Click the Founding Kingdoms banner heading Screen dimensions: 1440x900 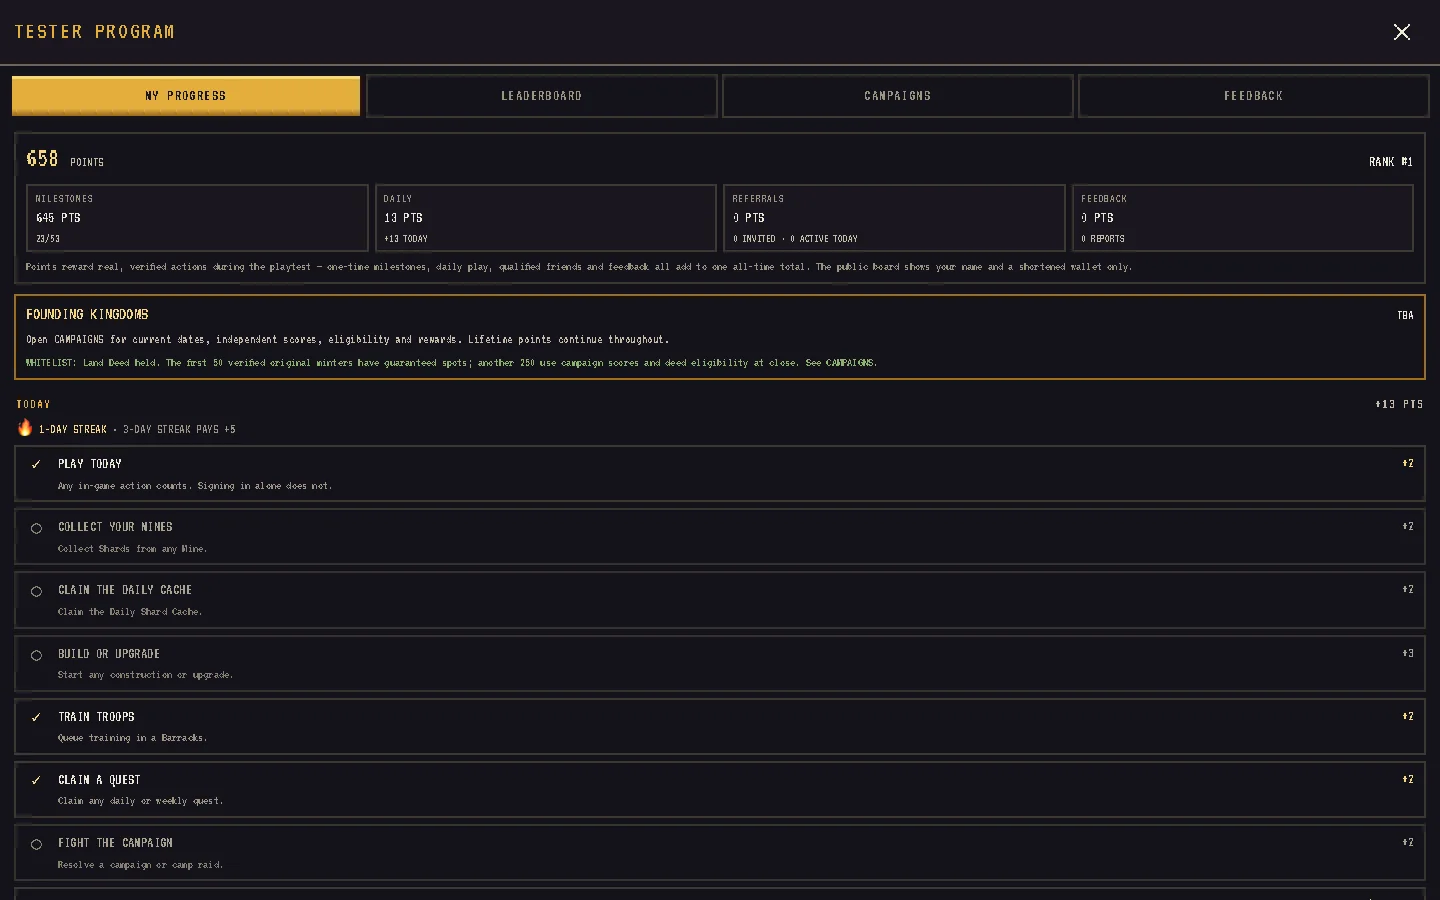[87, 314]
